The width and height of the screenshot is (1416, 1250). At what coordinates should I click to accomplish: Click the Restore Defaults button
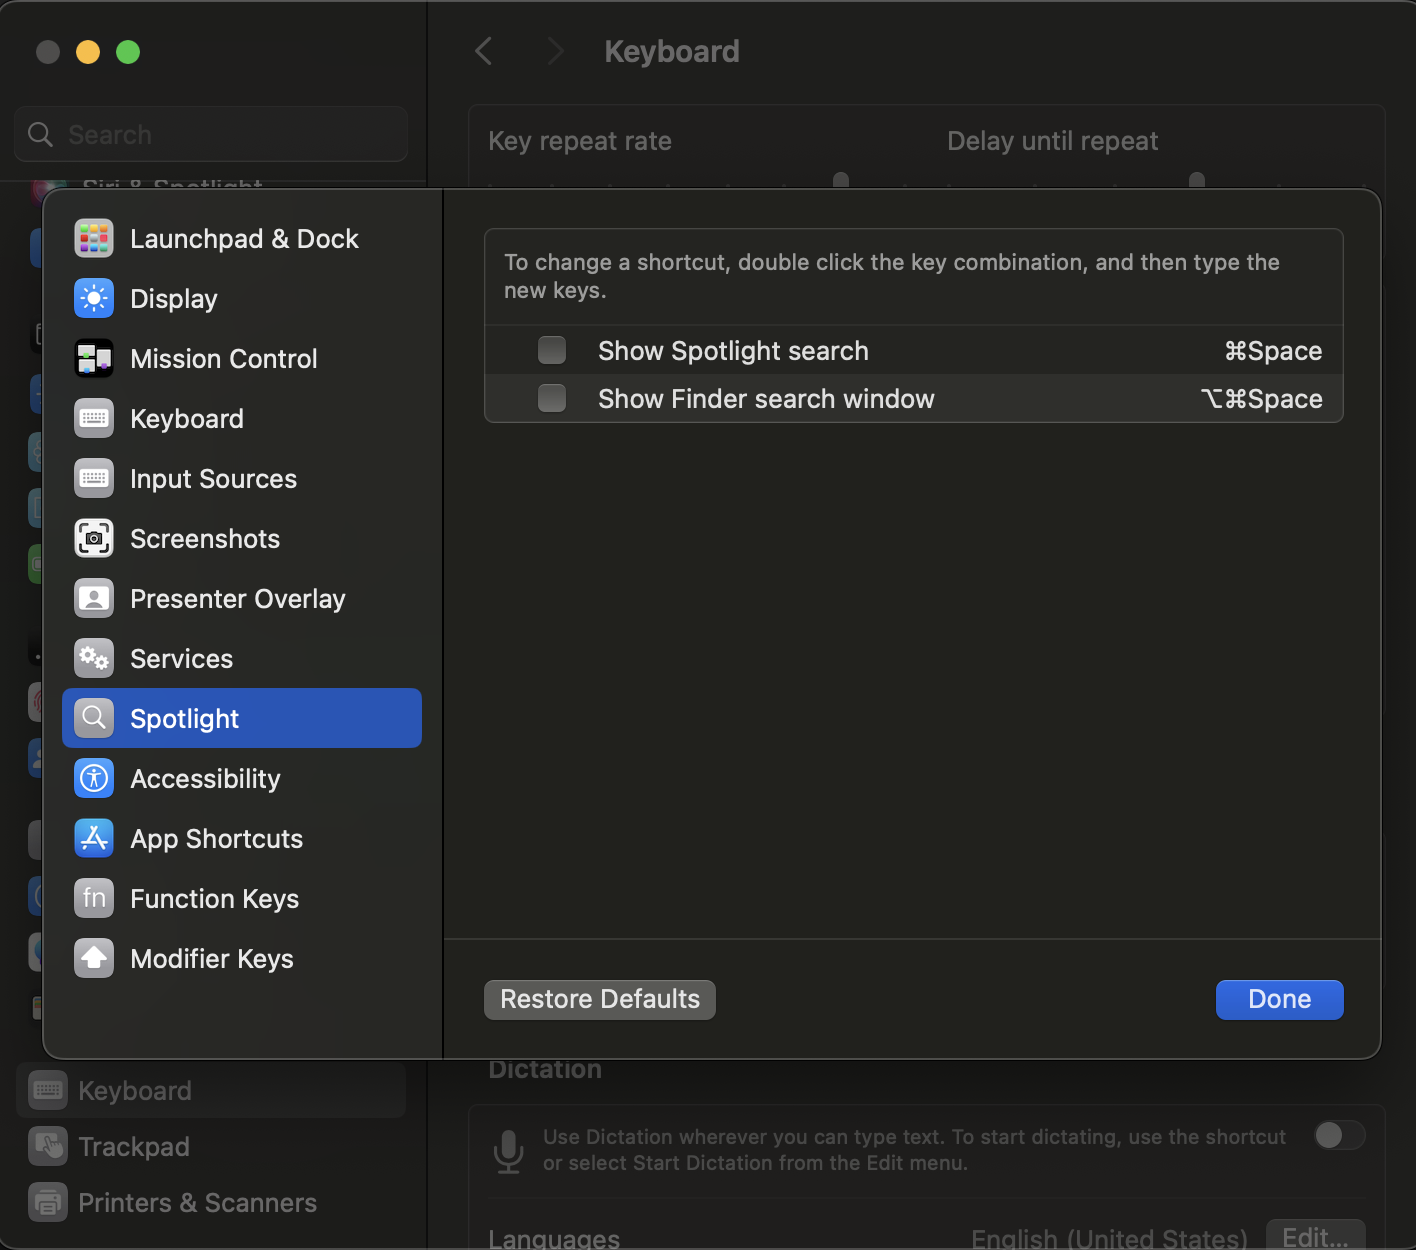(599, 999)
